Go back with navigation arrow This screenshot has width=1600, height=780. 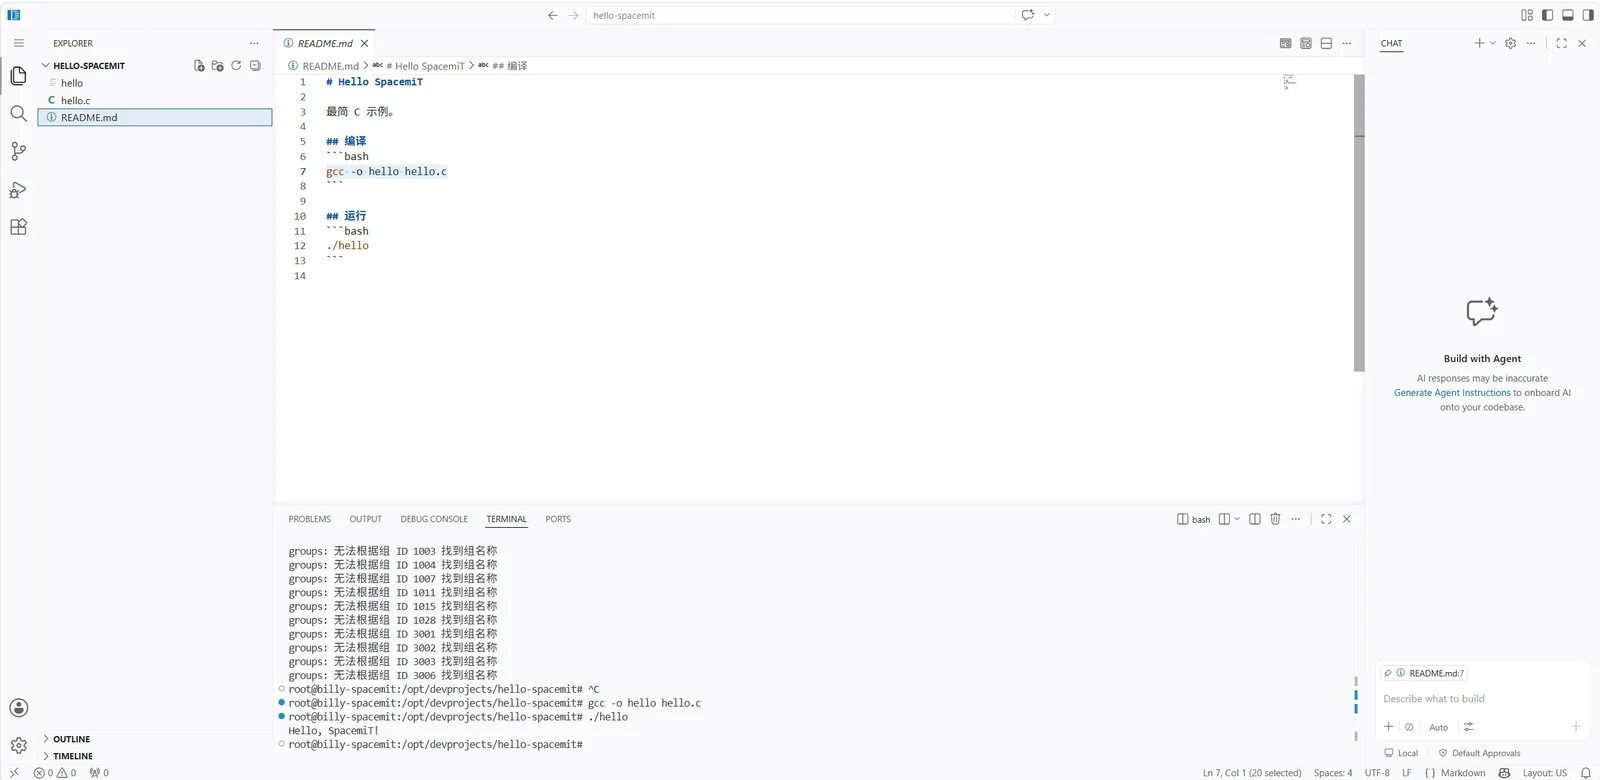point(553,15)
